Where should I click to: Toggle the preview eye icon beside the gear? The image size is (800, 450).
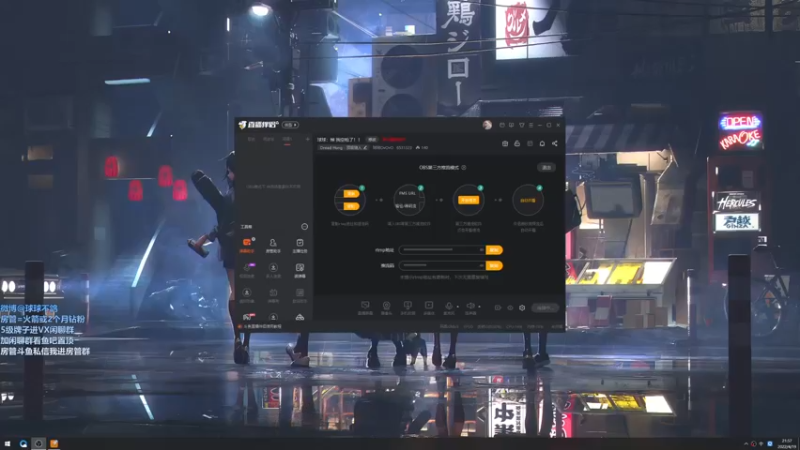[510, 308]
